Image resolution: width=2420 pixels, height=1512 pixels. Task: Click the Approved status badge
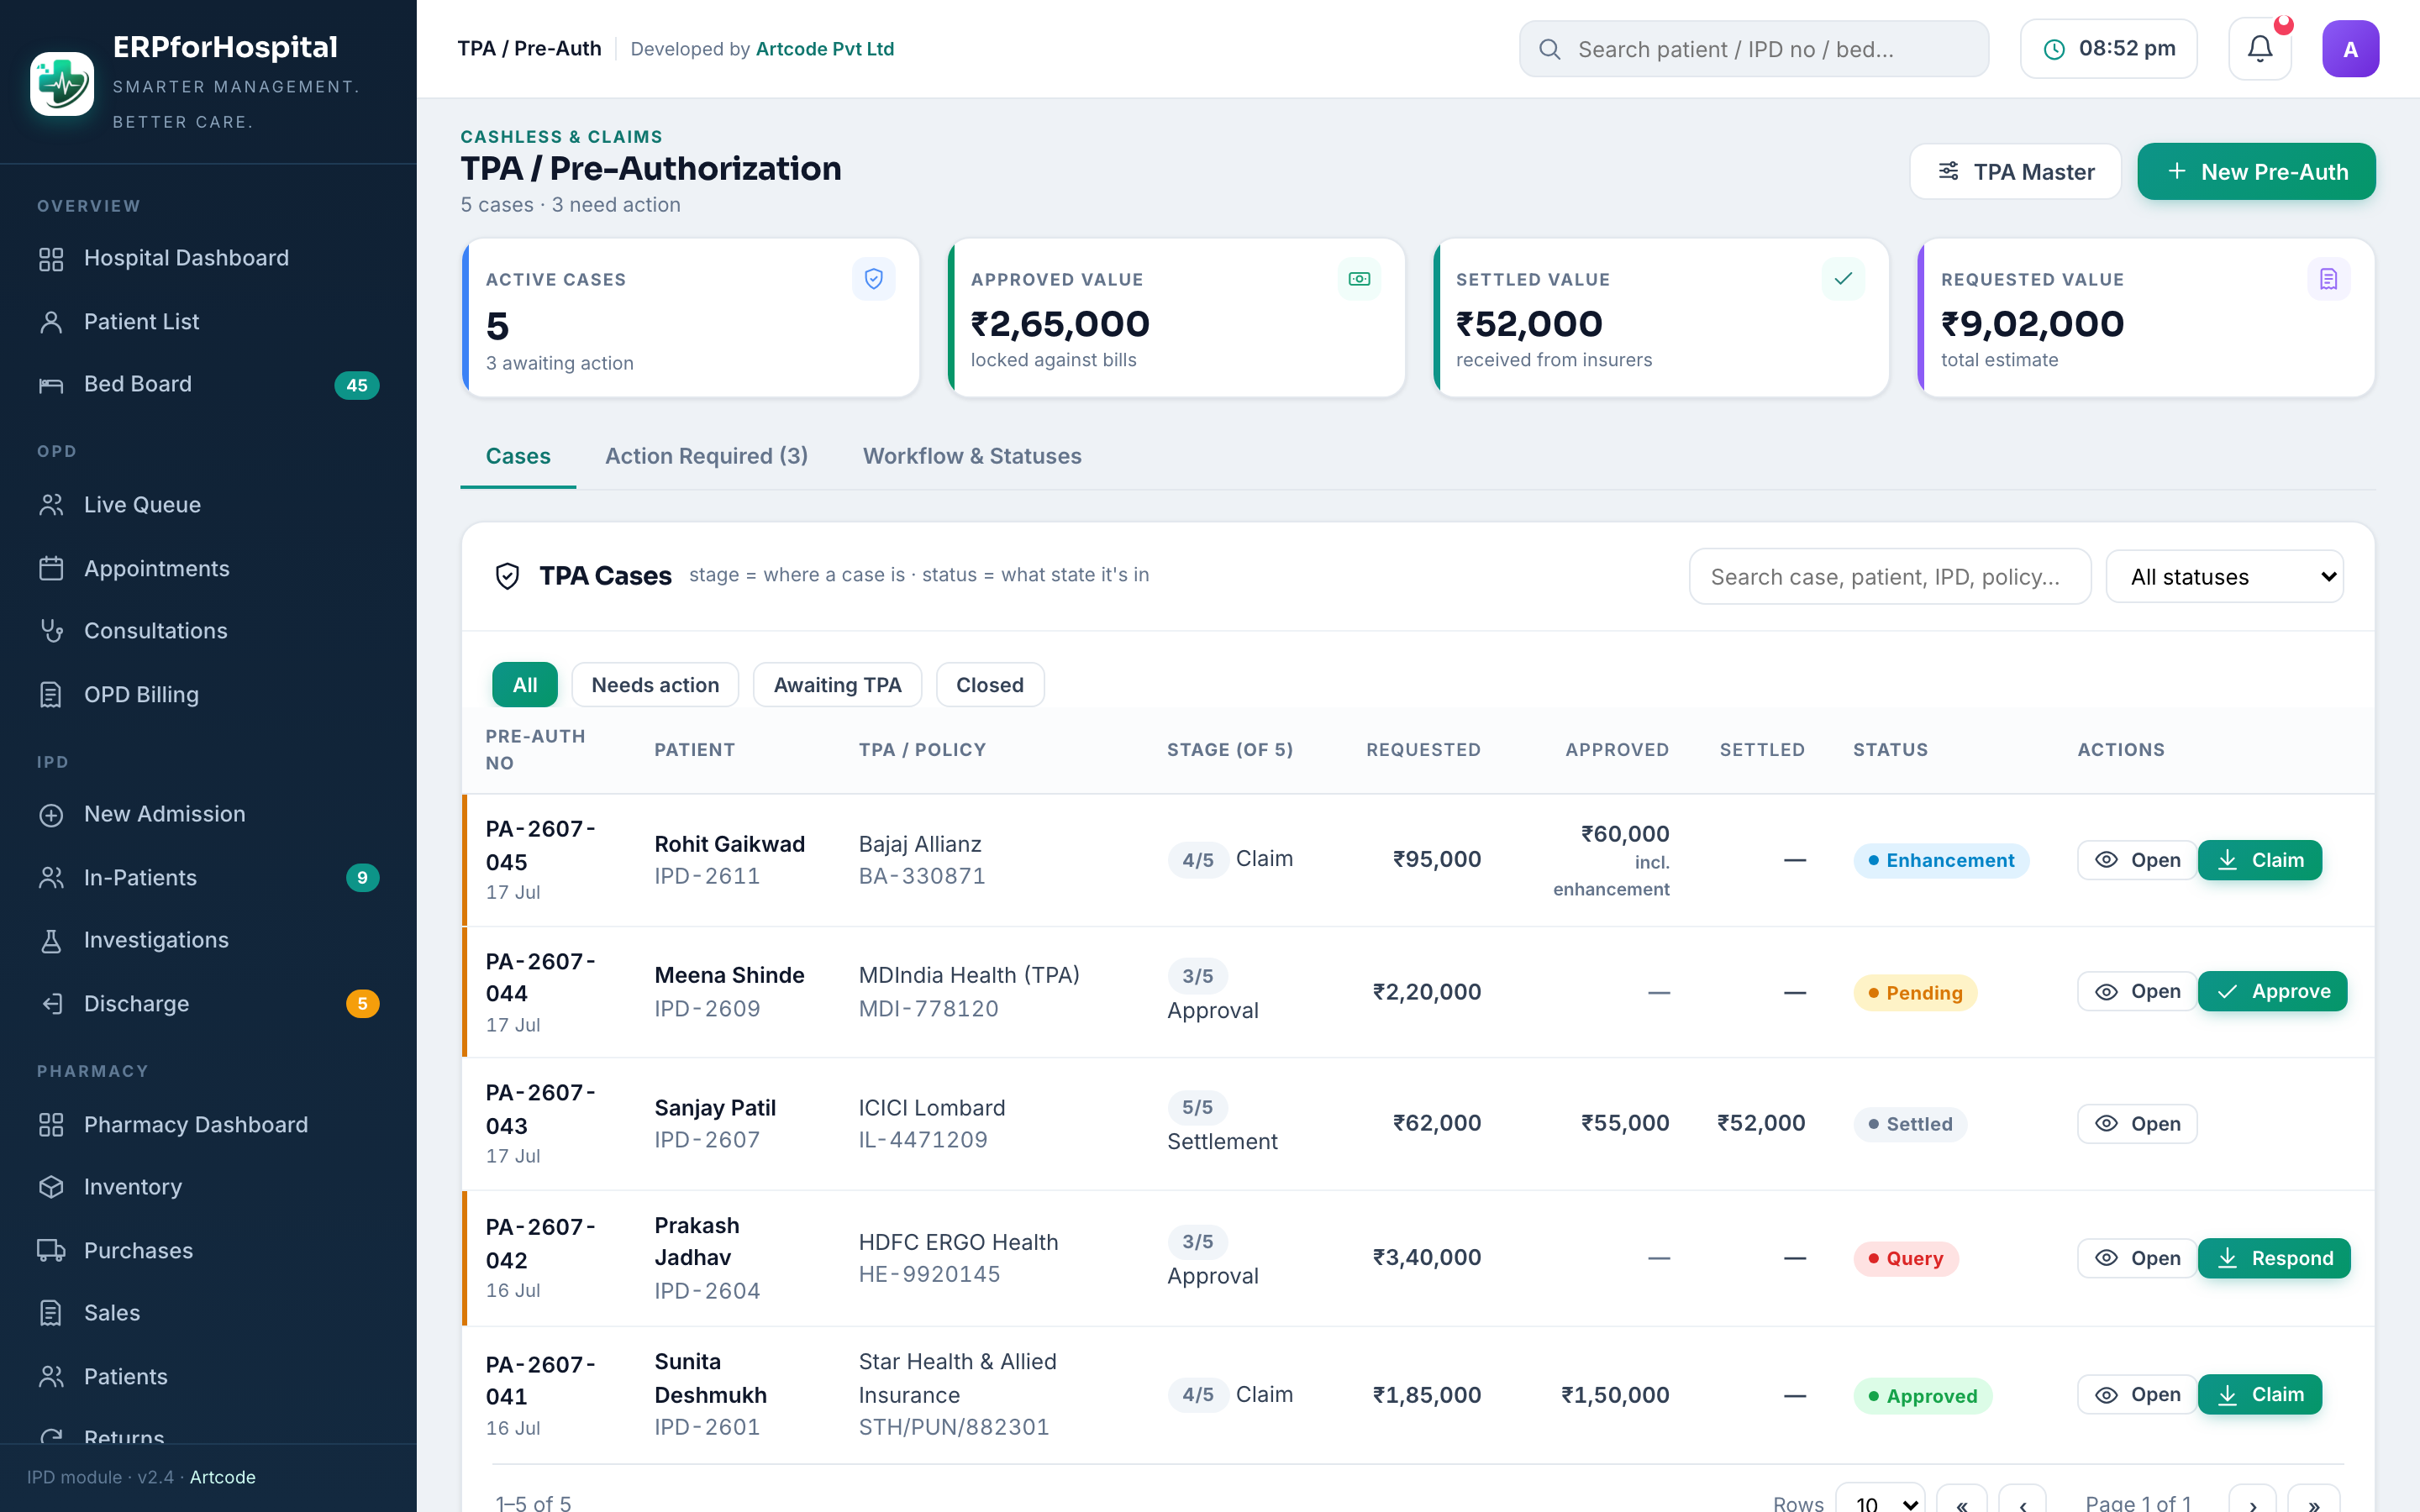click(1922, 1396)
